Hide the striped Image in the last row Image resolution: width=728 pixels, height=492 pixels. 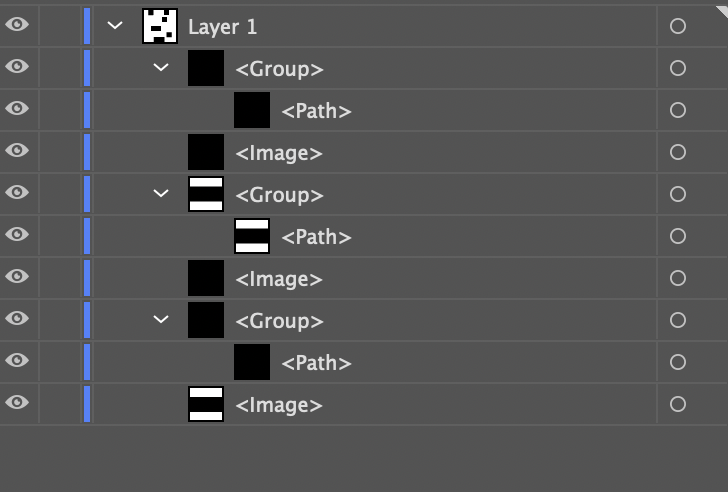(17, 404)
